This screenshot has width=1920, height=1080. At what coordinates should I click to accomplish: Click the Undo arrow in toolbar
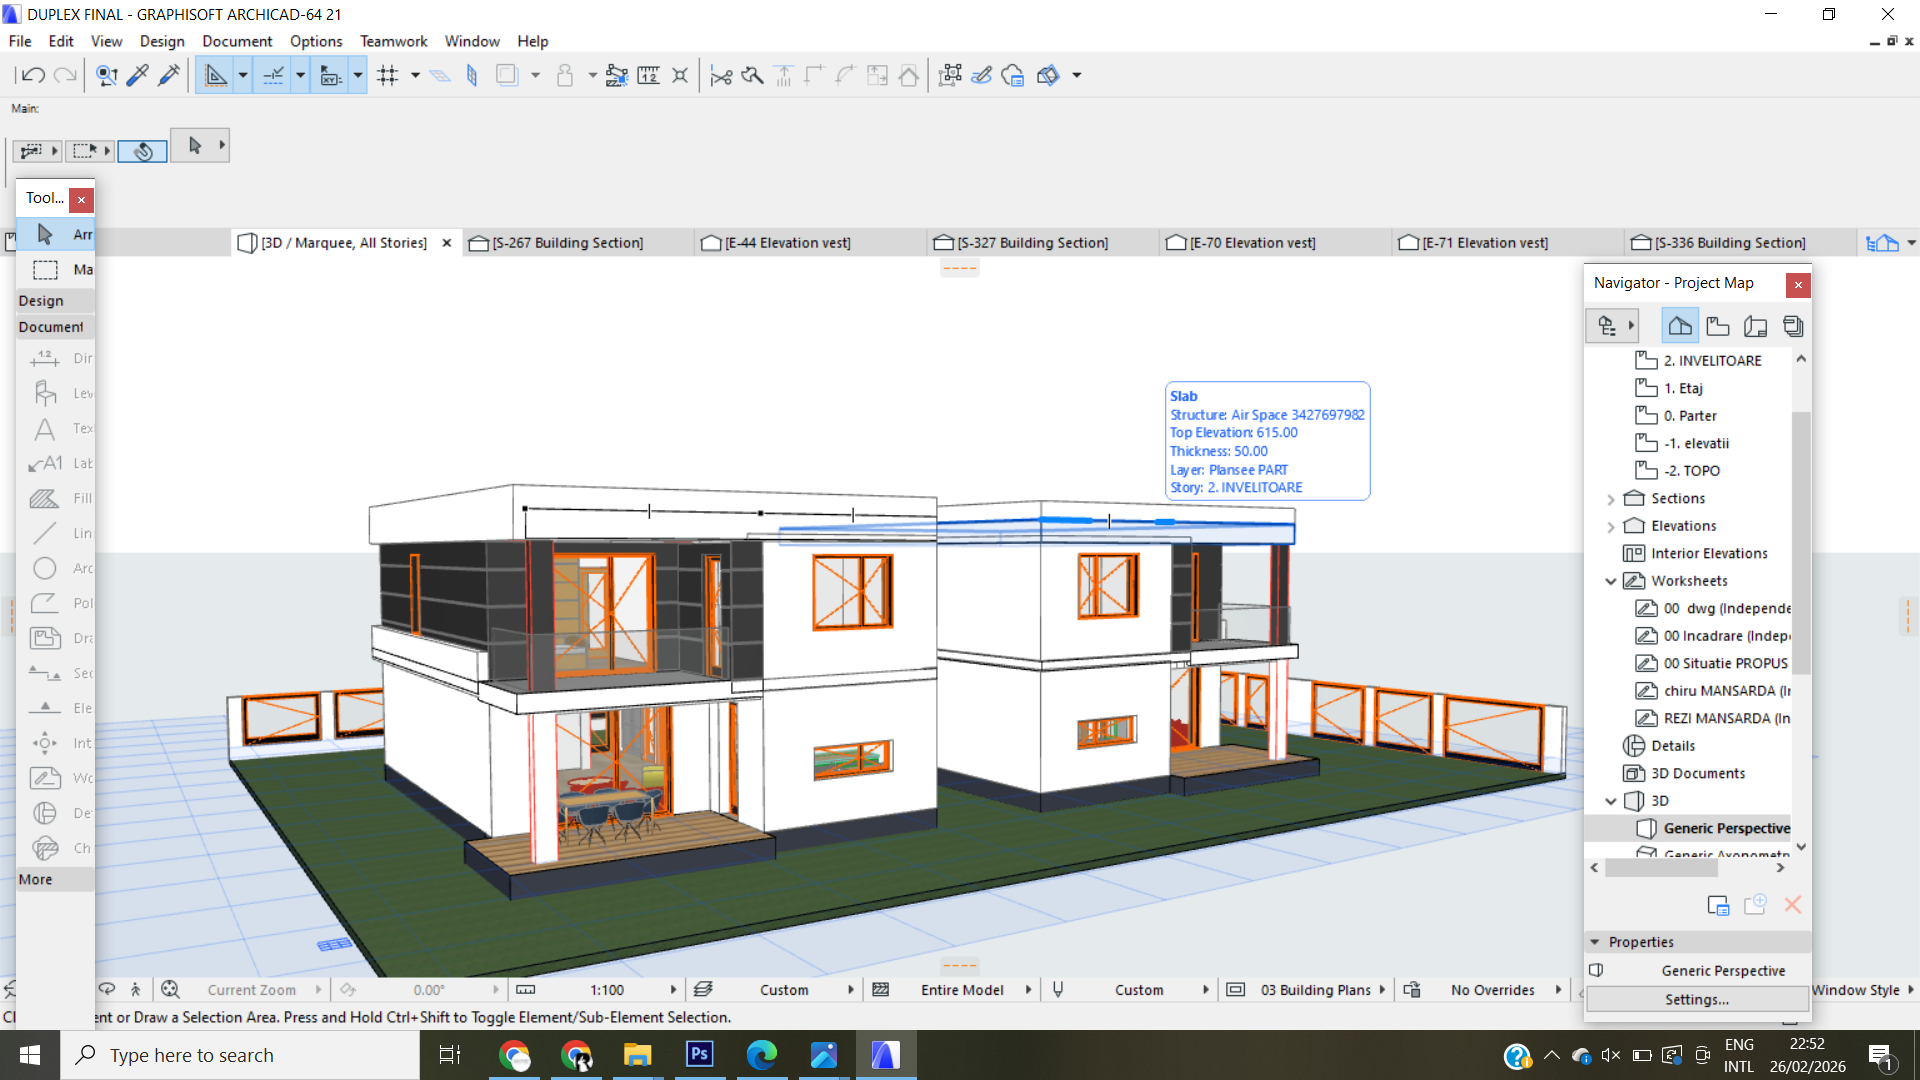click(32, 75)
